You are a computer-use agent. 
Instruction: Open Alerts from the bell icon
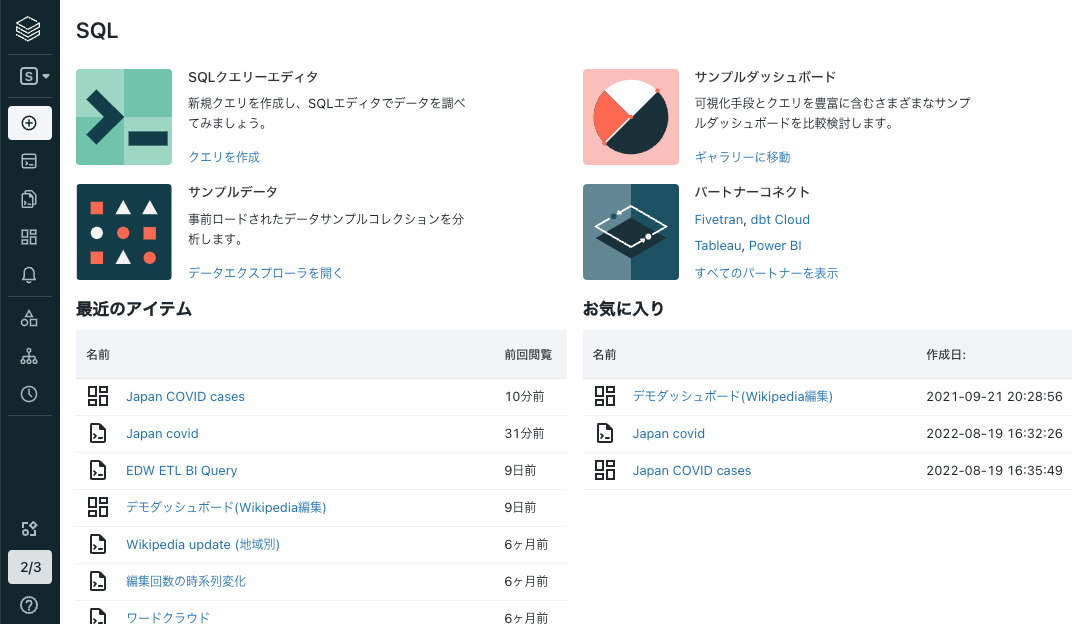(30, 276)
